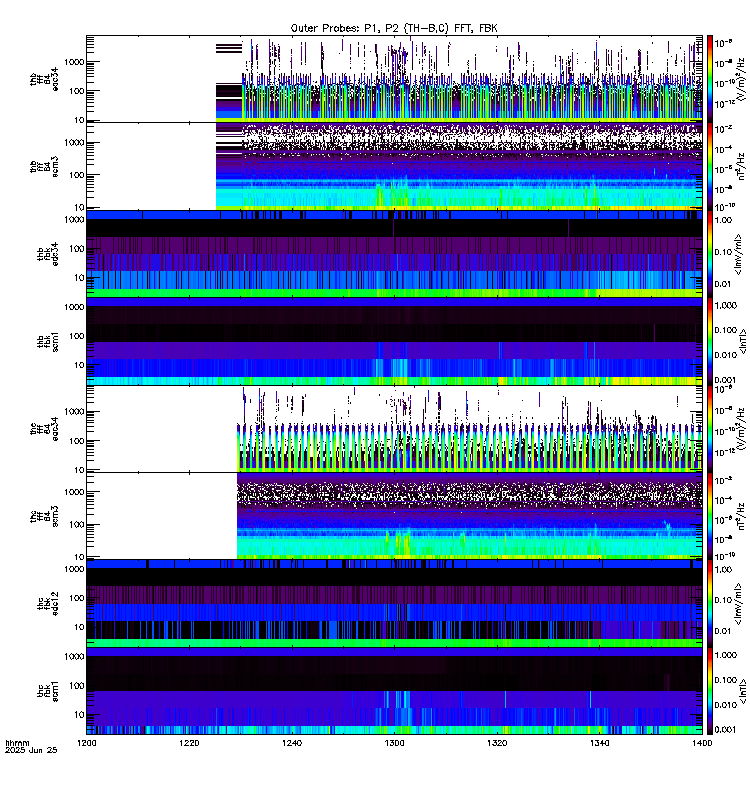Click the 100 y-axis tick of thc edc12 panel
750x800 pixels.
(x=77, y=598)
